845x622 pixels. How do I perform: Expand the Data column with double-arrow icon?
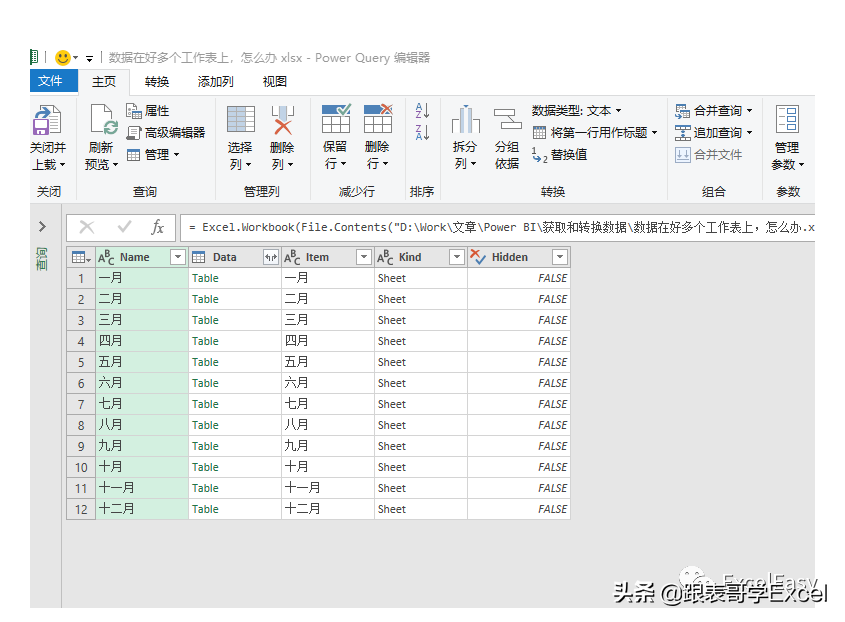point(271,258)
